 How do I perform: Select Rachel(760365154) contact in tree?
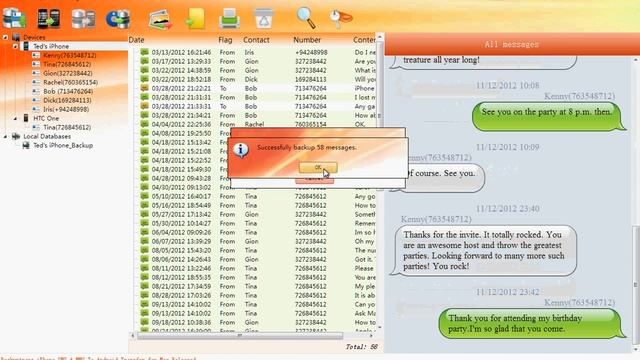pos(71,82)
